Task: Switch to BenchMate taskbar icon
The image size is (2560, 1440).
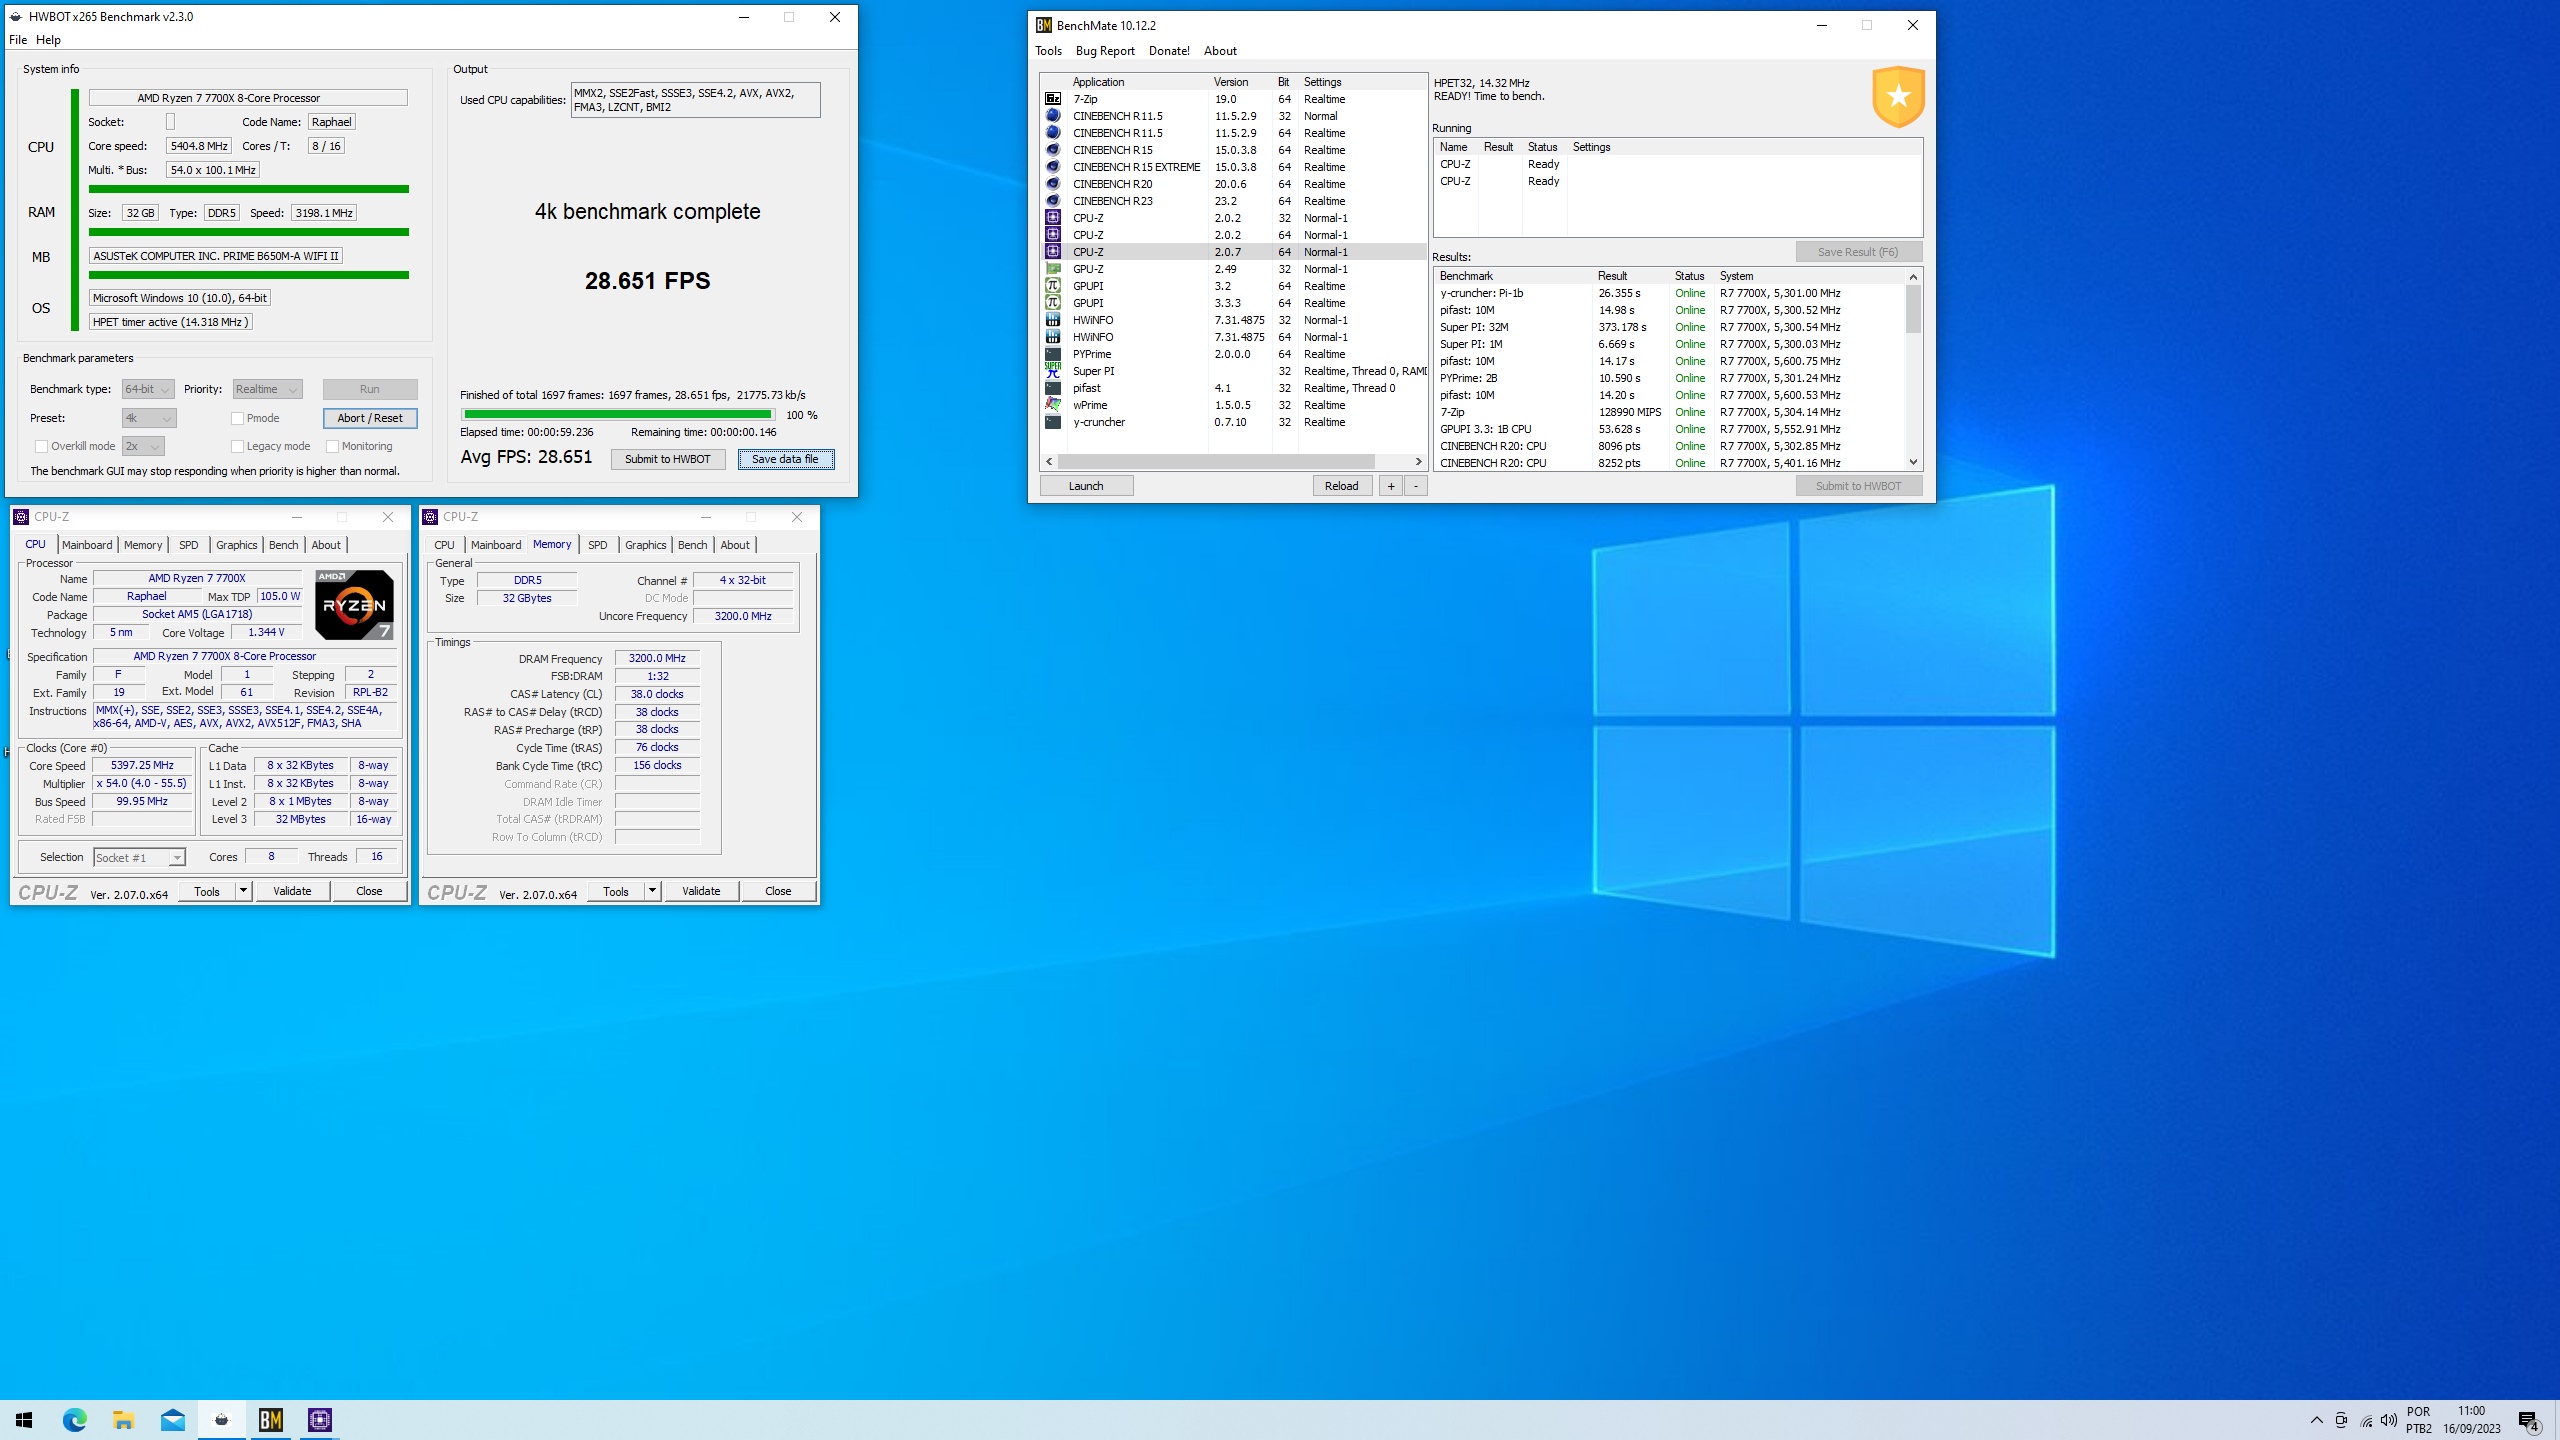Action: click(x=270, y=1420)
